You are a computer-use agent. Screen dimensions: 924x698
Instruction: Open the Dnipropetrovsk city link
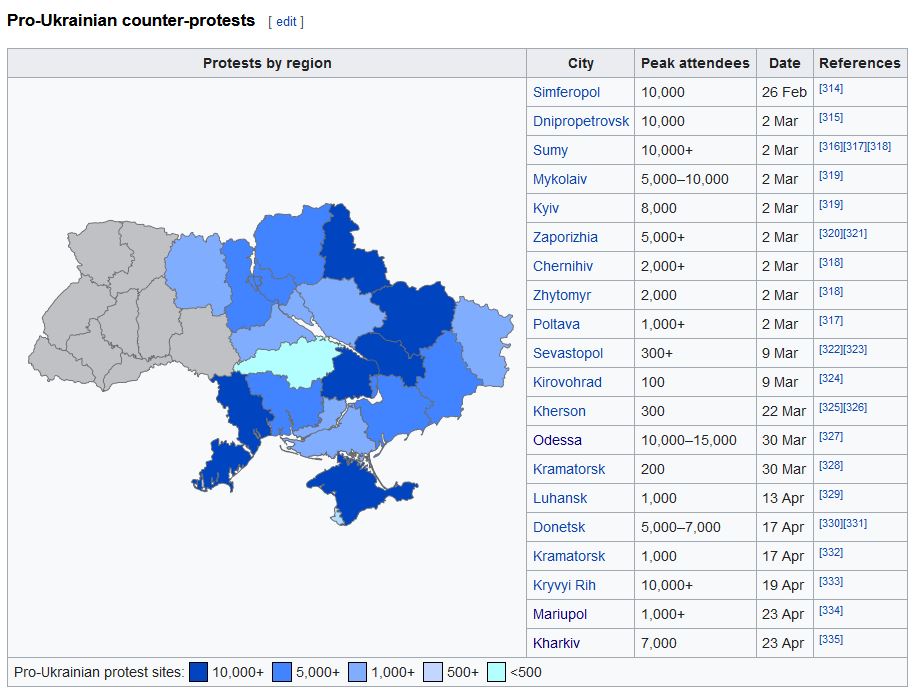[x=581, y=121]
